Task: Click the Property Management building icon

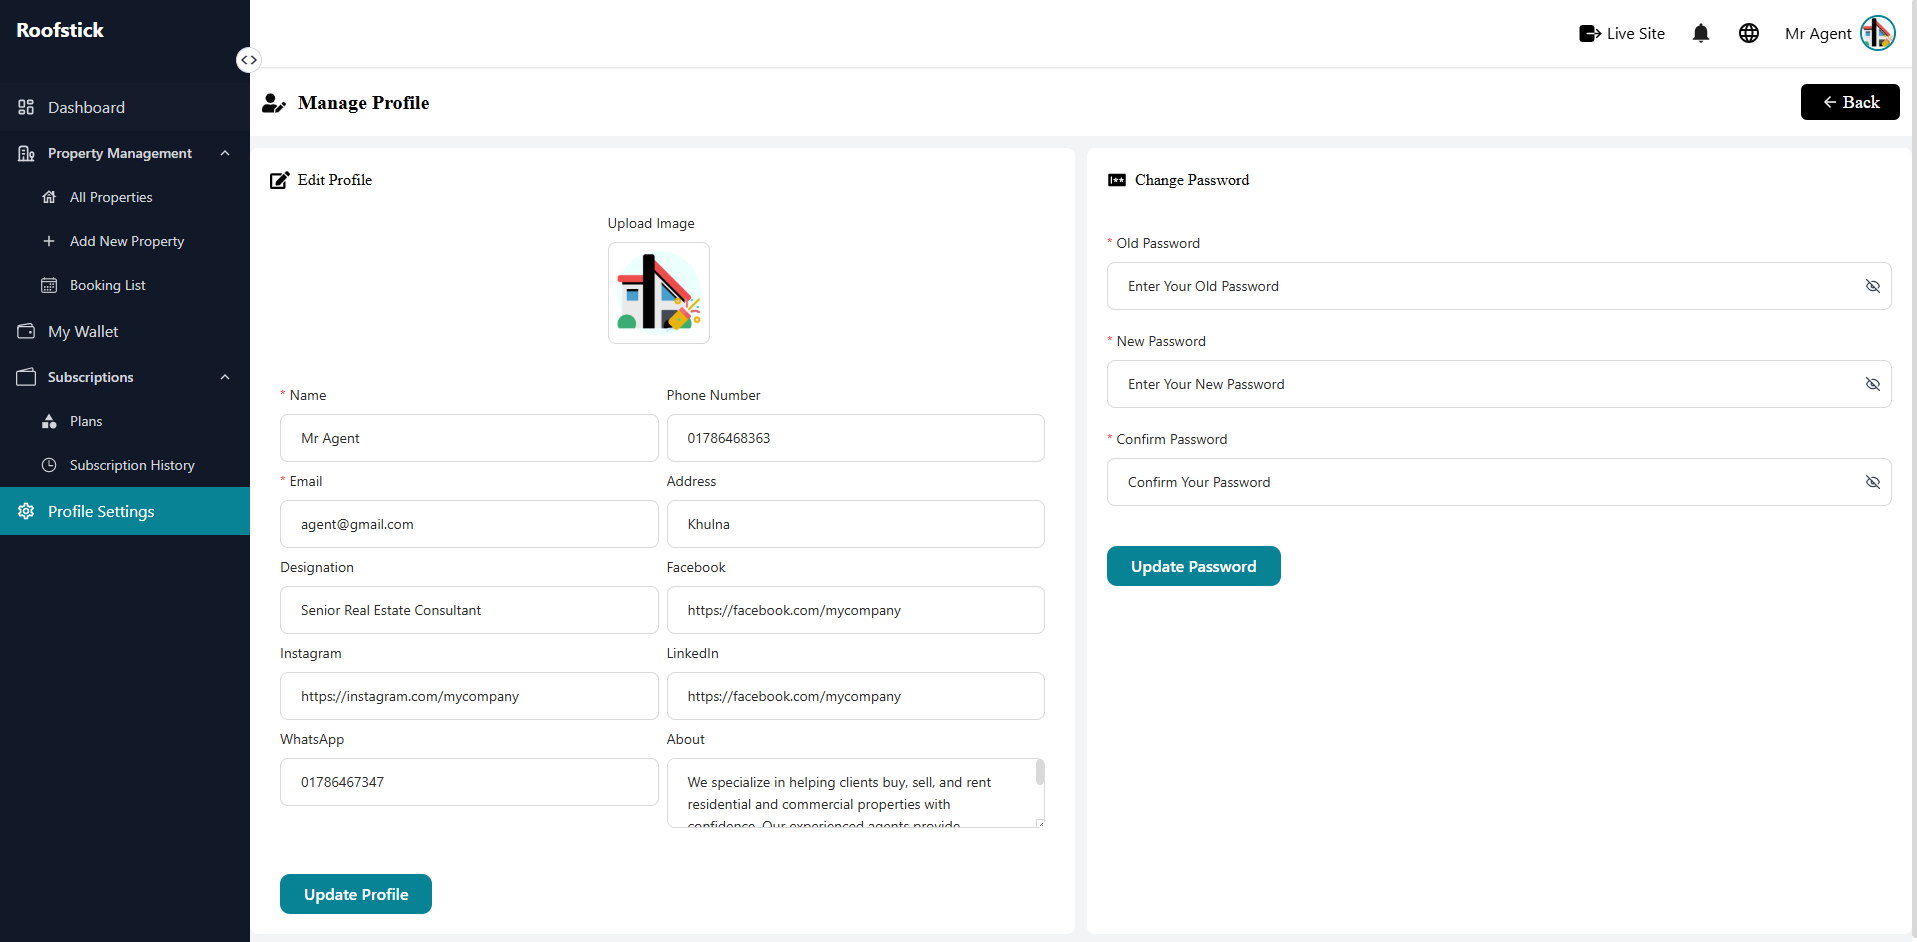Action: tap(26, 153)
